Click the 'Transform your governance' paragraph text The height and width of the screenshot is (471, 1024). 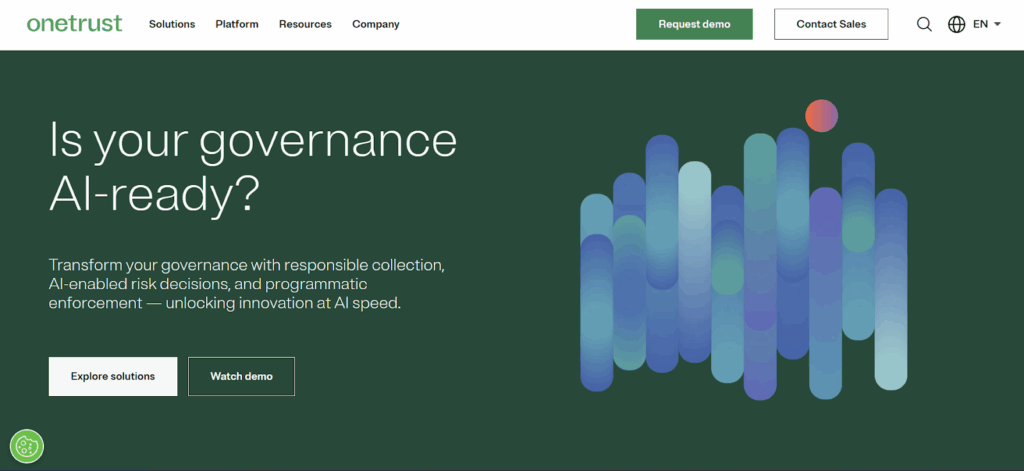pyautogui.click(x=246, y=284)
